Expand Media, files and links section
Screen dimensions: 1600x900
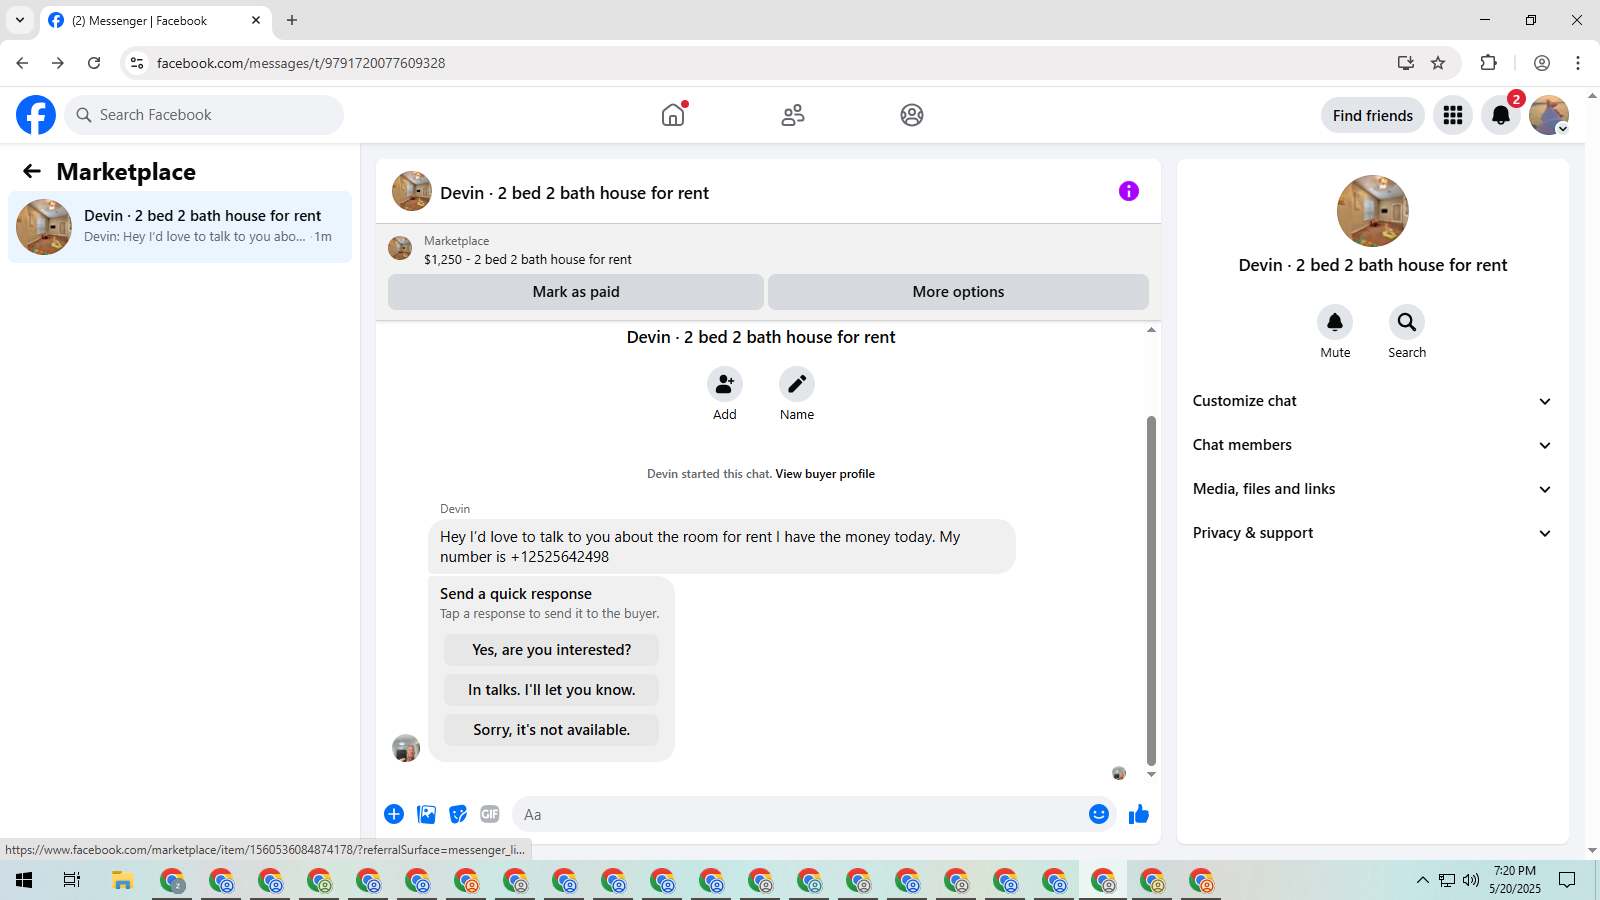click(1372, 489)
